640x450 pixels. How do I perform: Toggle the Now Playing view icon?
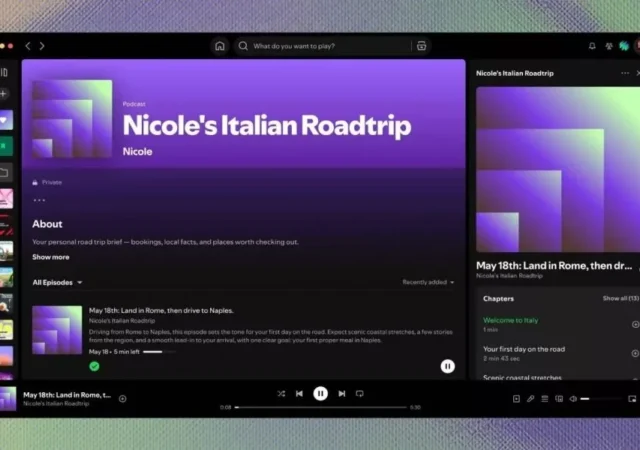516,399
